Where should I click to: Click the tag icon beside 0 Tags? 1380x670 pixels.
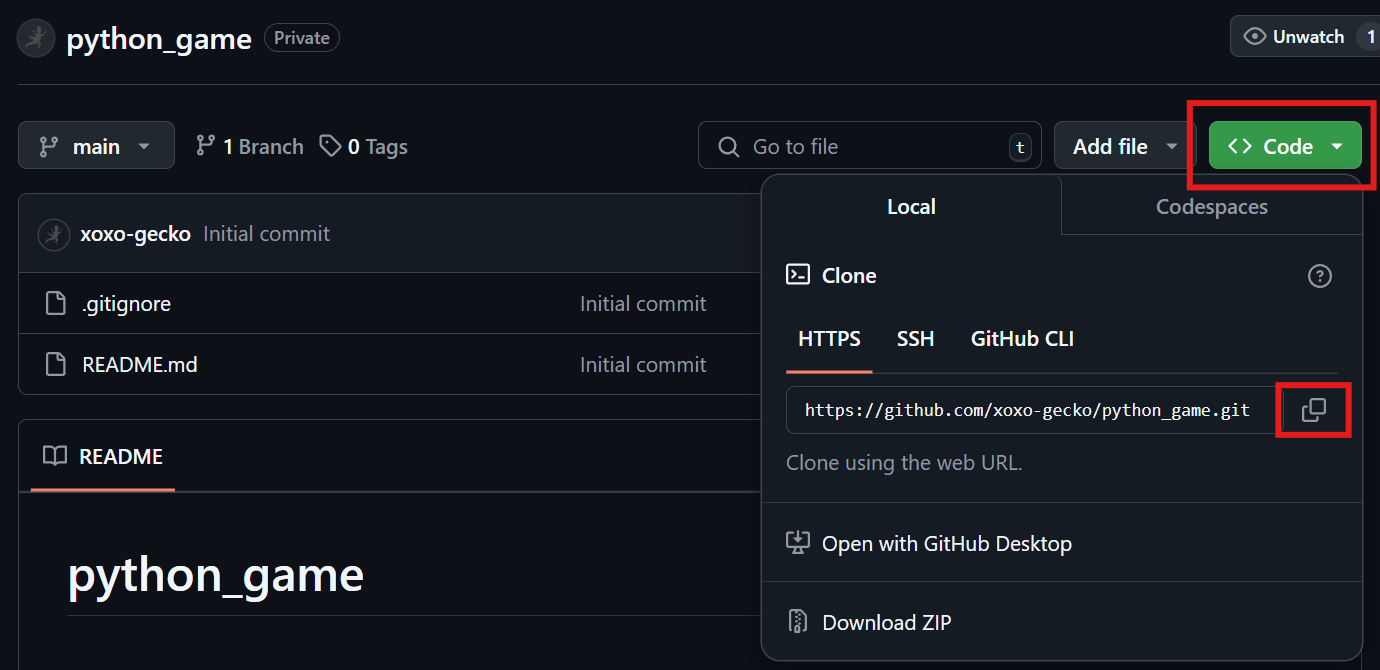coord(330,146)
